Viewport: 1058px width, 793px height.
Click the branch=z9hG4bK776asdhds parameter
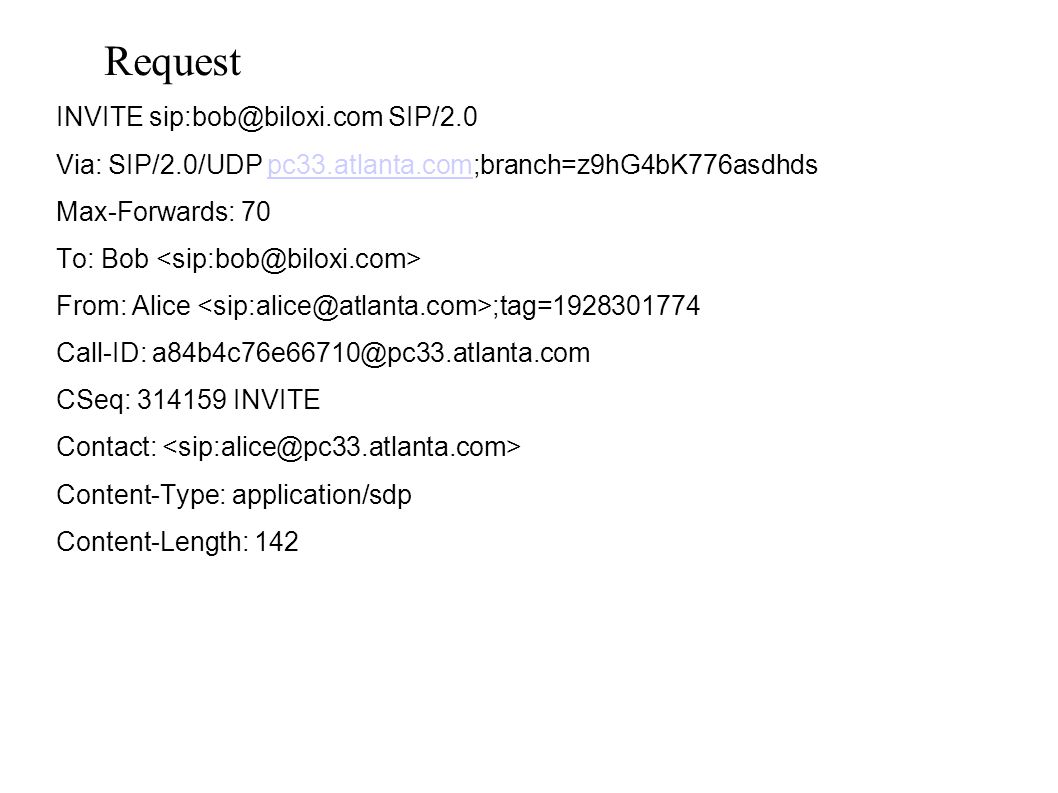[x=649, y=165]
